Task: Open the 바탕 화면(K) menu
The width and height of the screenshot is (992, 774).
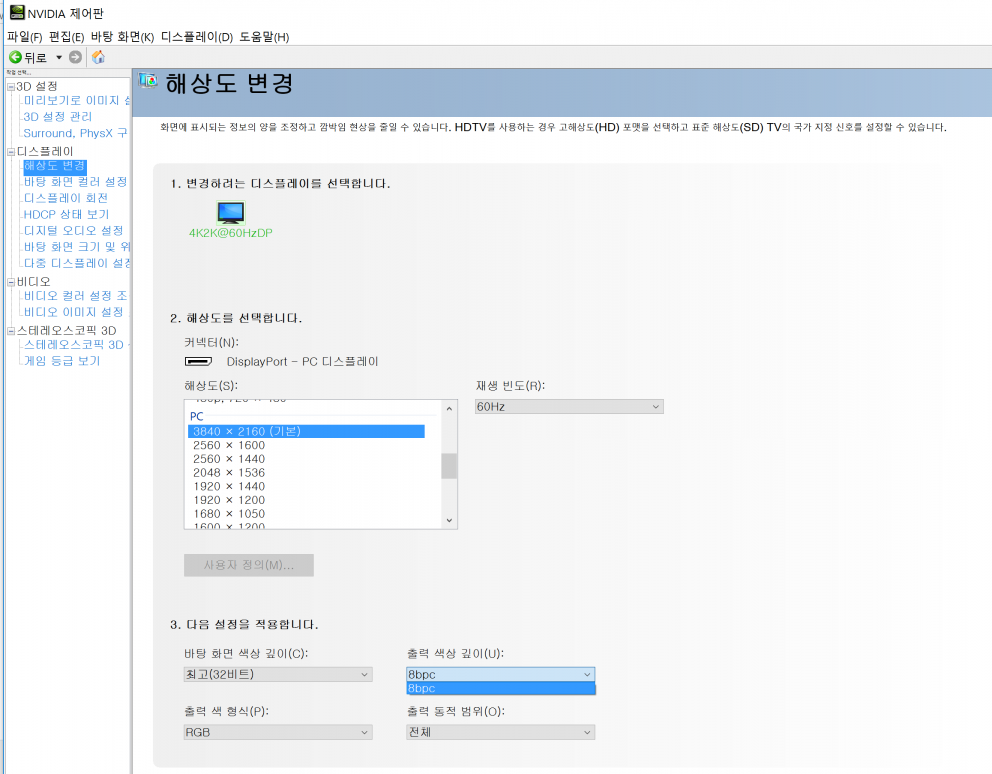Action: tap(122, 37)
